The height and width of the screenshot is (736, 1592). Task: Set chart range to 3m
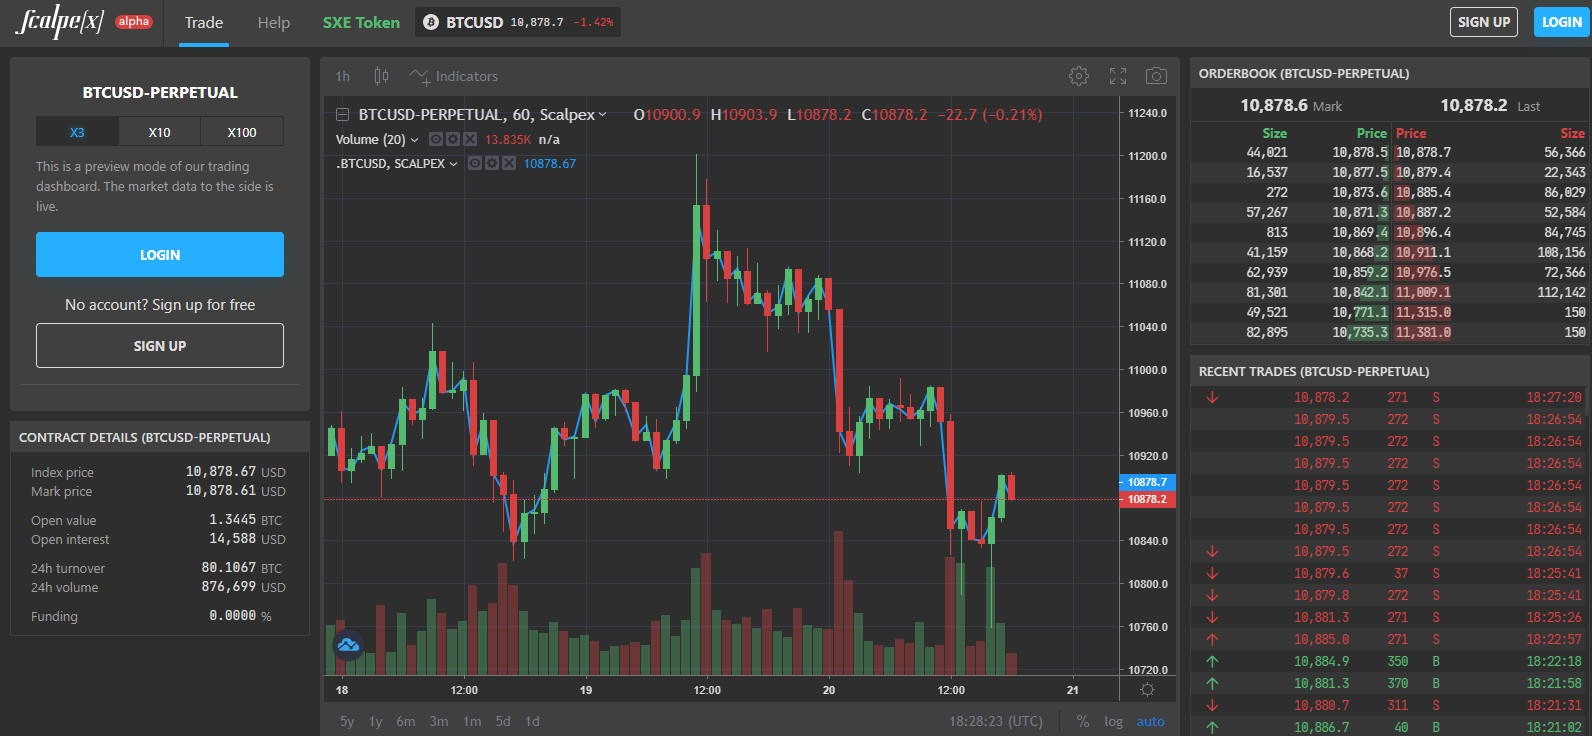(x=439, y=721)
